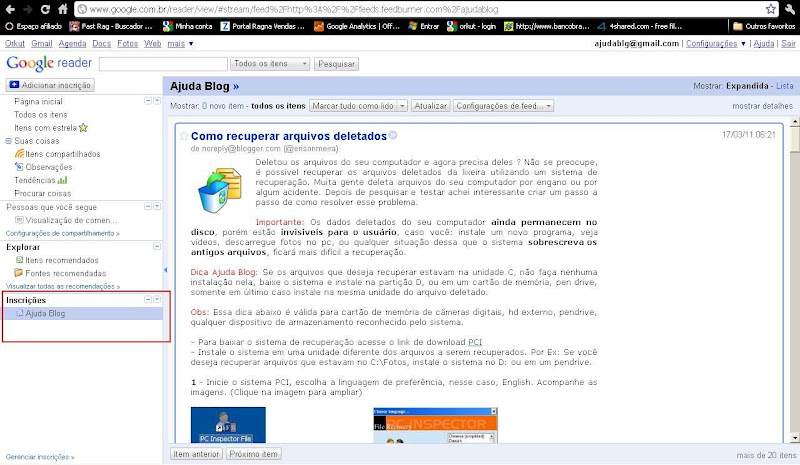Click in the Google Reader search field
This screenshot has height=465, width=800.
click(x=163, y=64)
